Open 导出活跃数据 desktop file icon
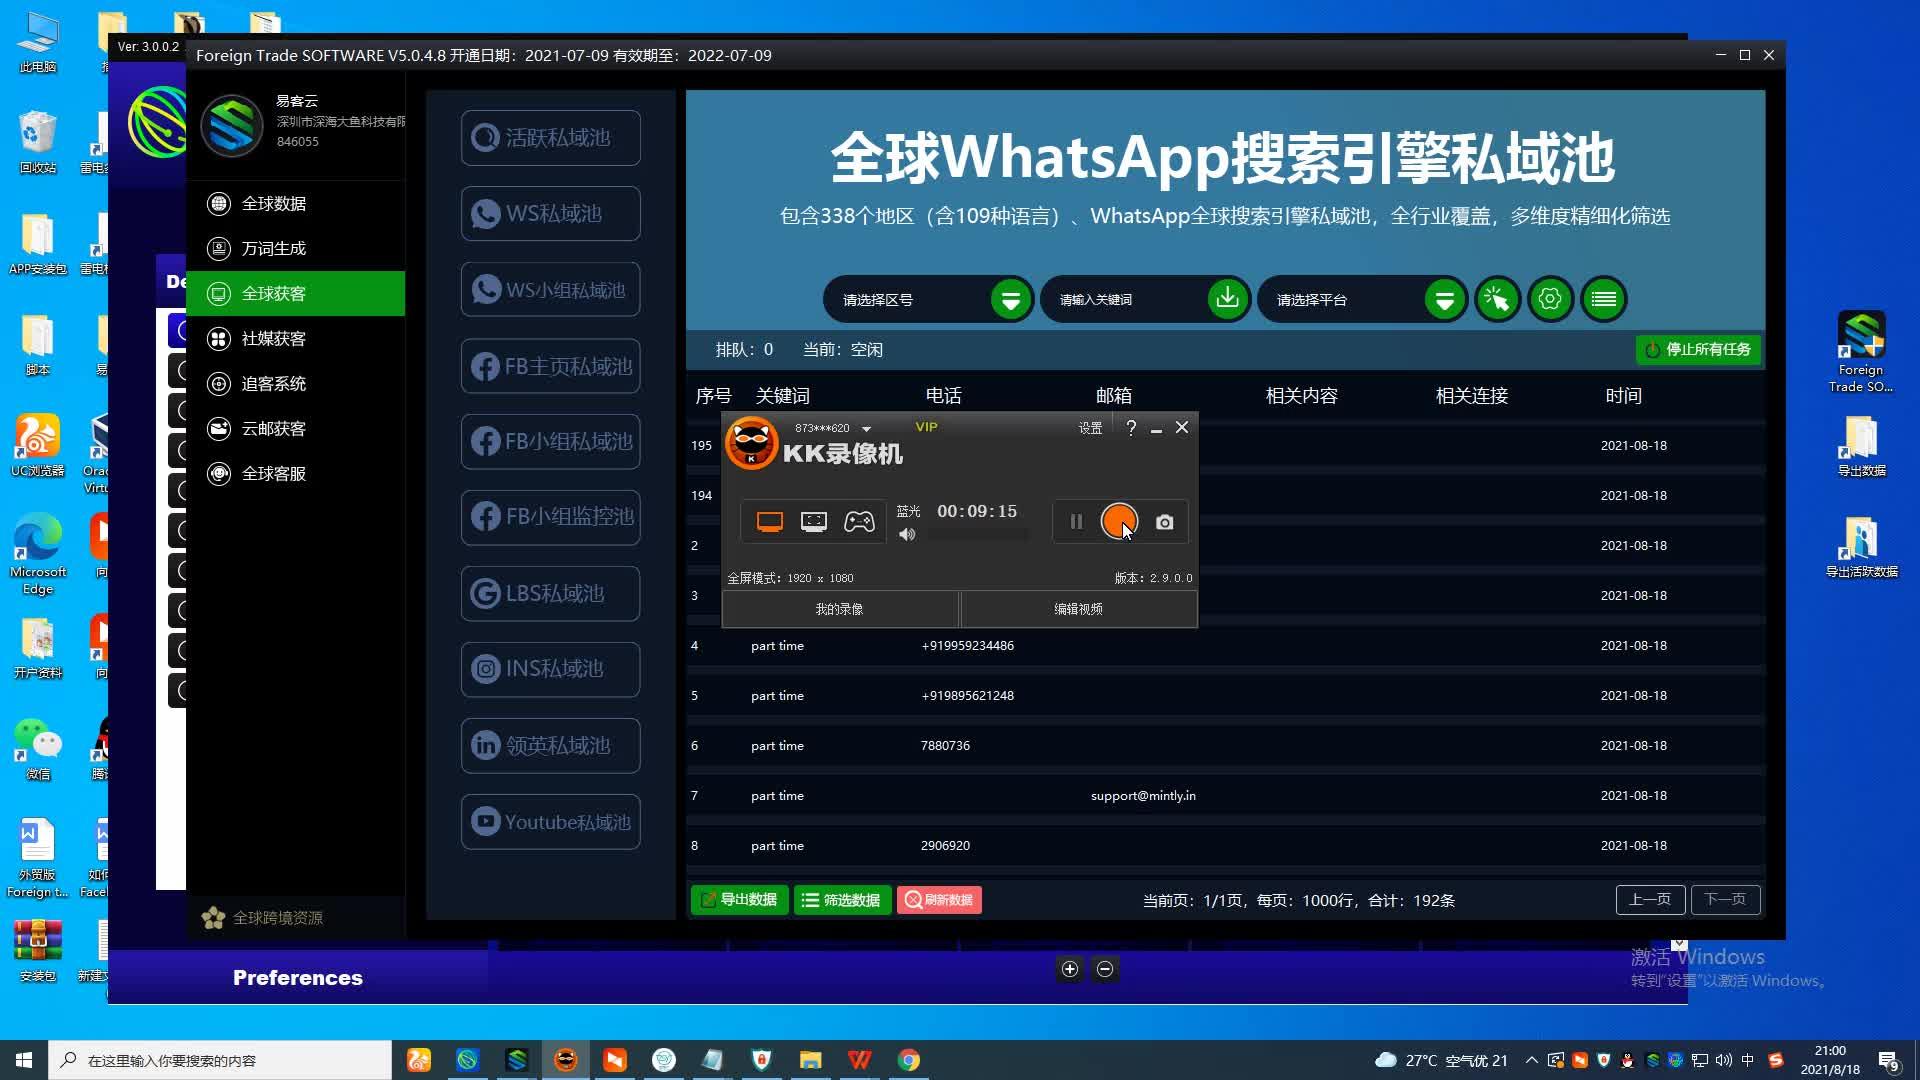Viewport: 1920px width, 1080px height. pyautogui.click(x=1861, y=547)
